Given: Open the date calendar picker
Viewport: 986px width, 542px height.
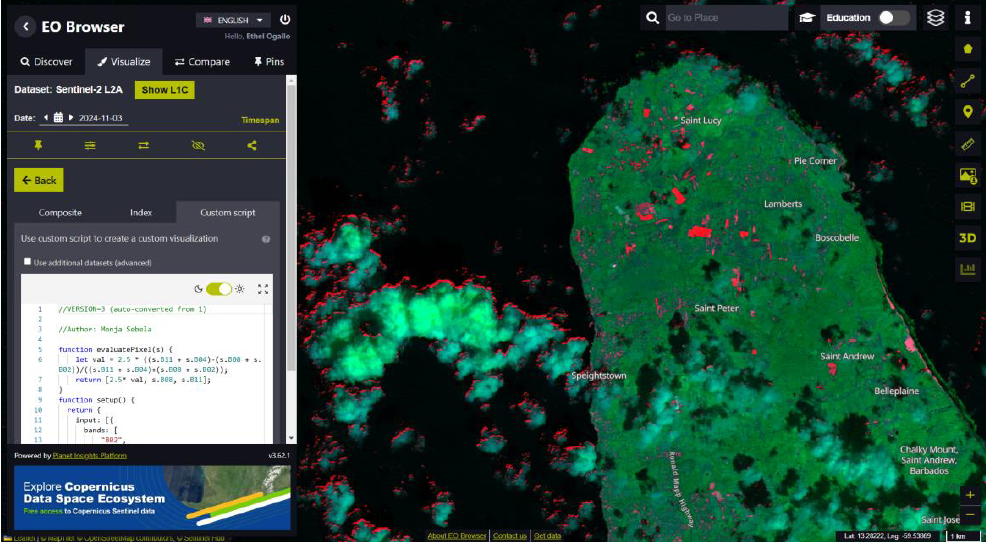Looking at the screenshot, I should click(x=58, y=118).
